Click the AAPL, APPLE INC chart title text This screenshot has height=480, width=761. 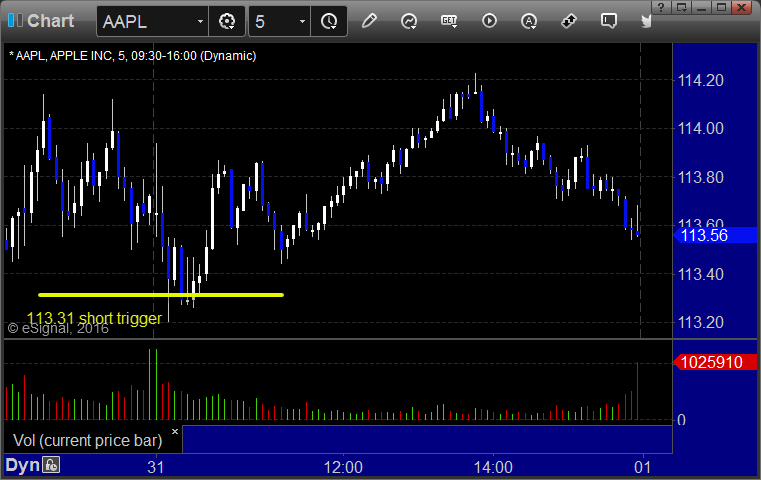pyautogui.click(x=132, y=56)
